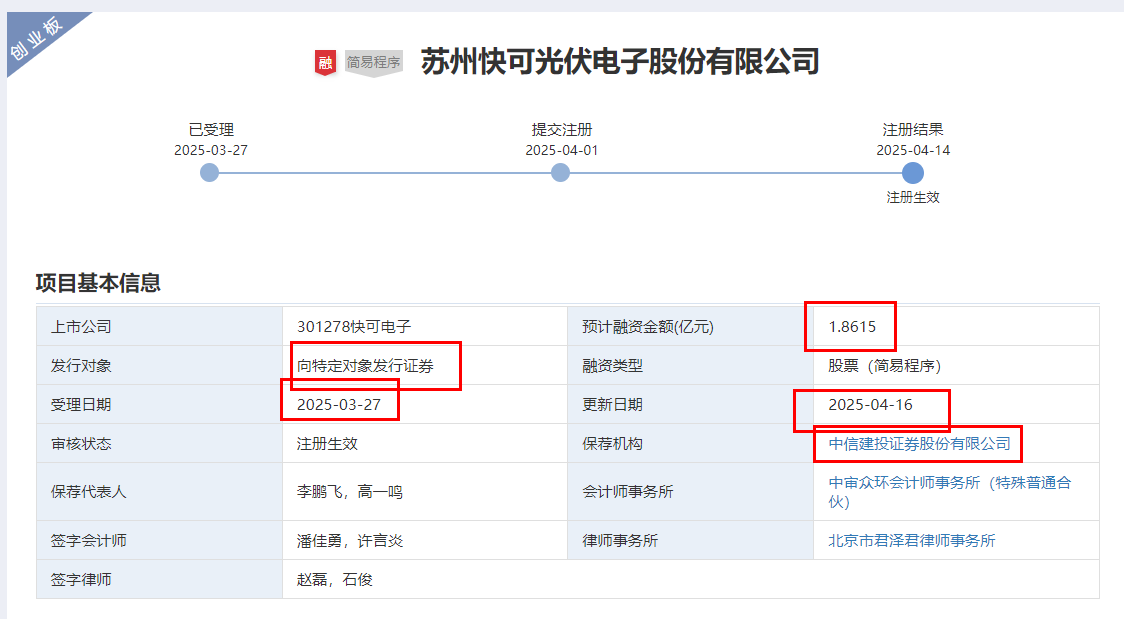Image resolution: width=1124 pixels, height=619 pixels.
Task: Click the sponsor representatives 李鹏飞，高一鸣 cell
Action: [350, 491]
